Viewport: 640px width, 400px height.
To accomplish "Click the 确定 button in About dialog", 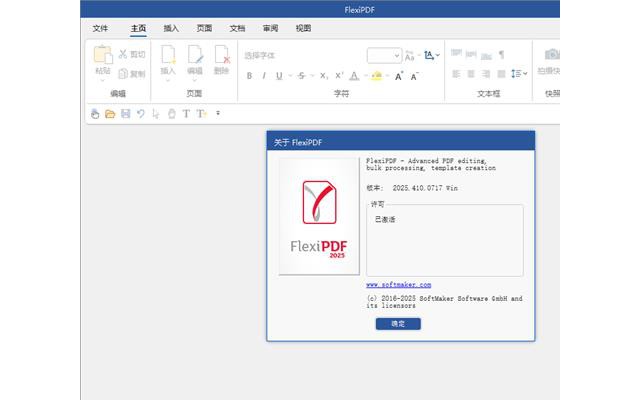I will (x=398, y=324).
